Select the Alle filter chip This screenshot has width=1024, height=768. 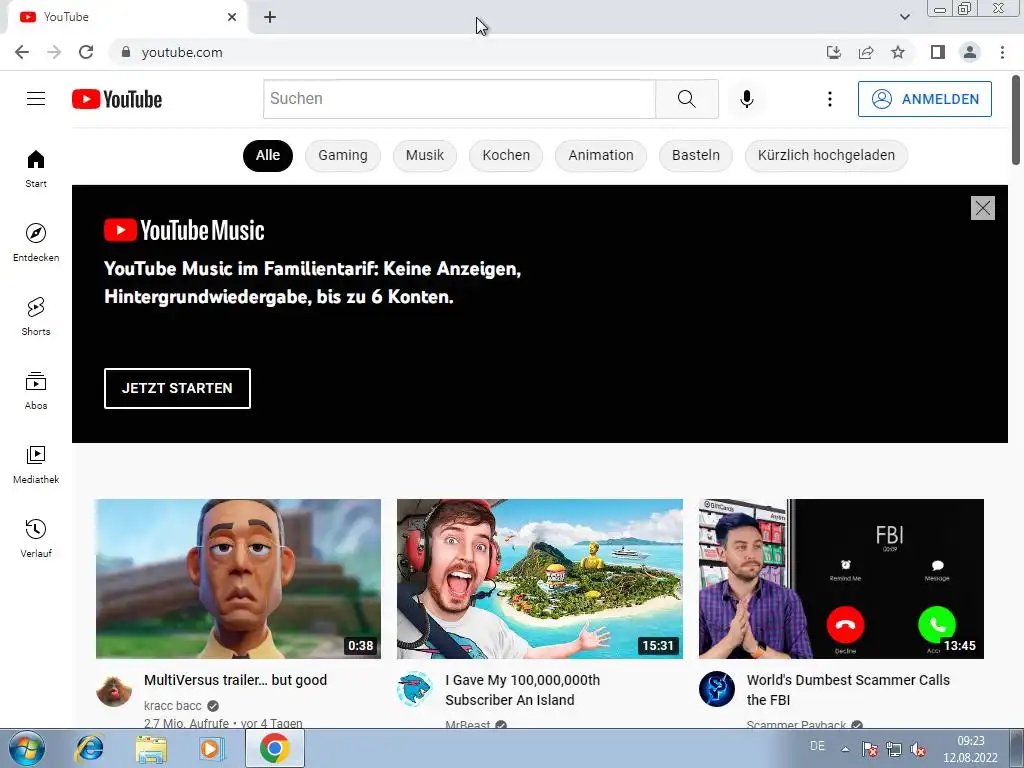268,155
